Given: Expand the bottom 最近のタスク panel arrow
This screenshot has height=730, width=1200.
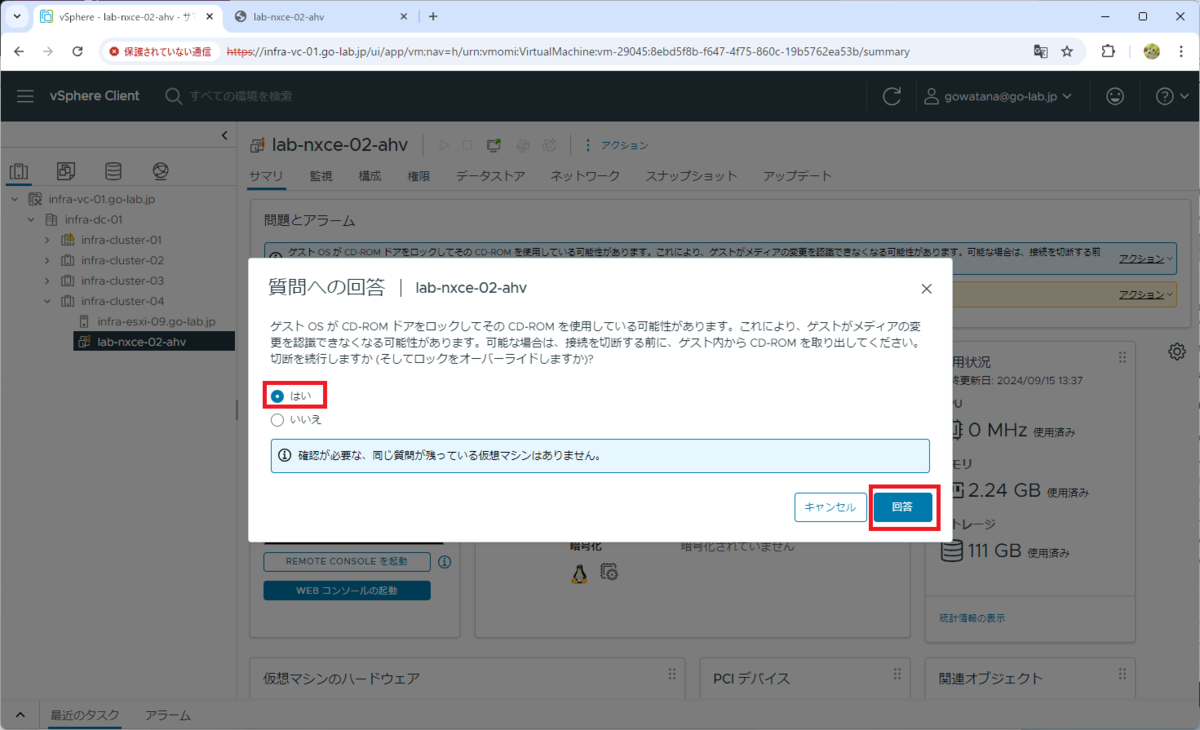Looking at the screenshot, I should click(19, 716).
